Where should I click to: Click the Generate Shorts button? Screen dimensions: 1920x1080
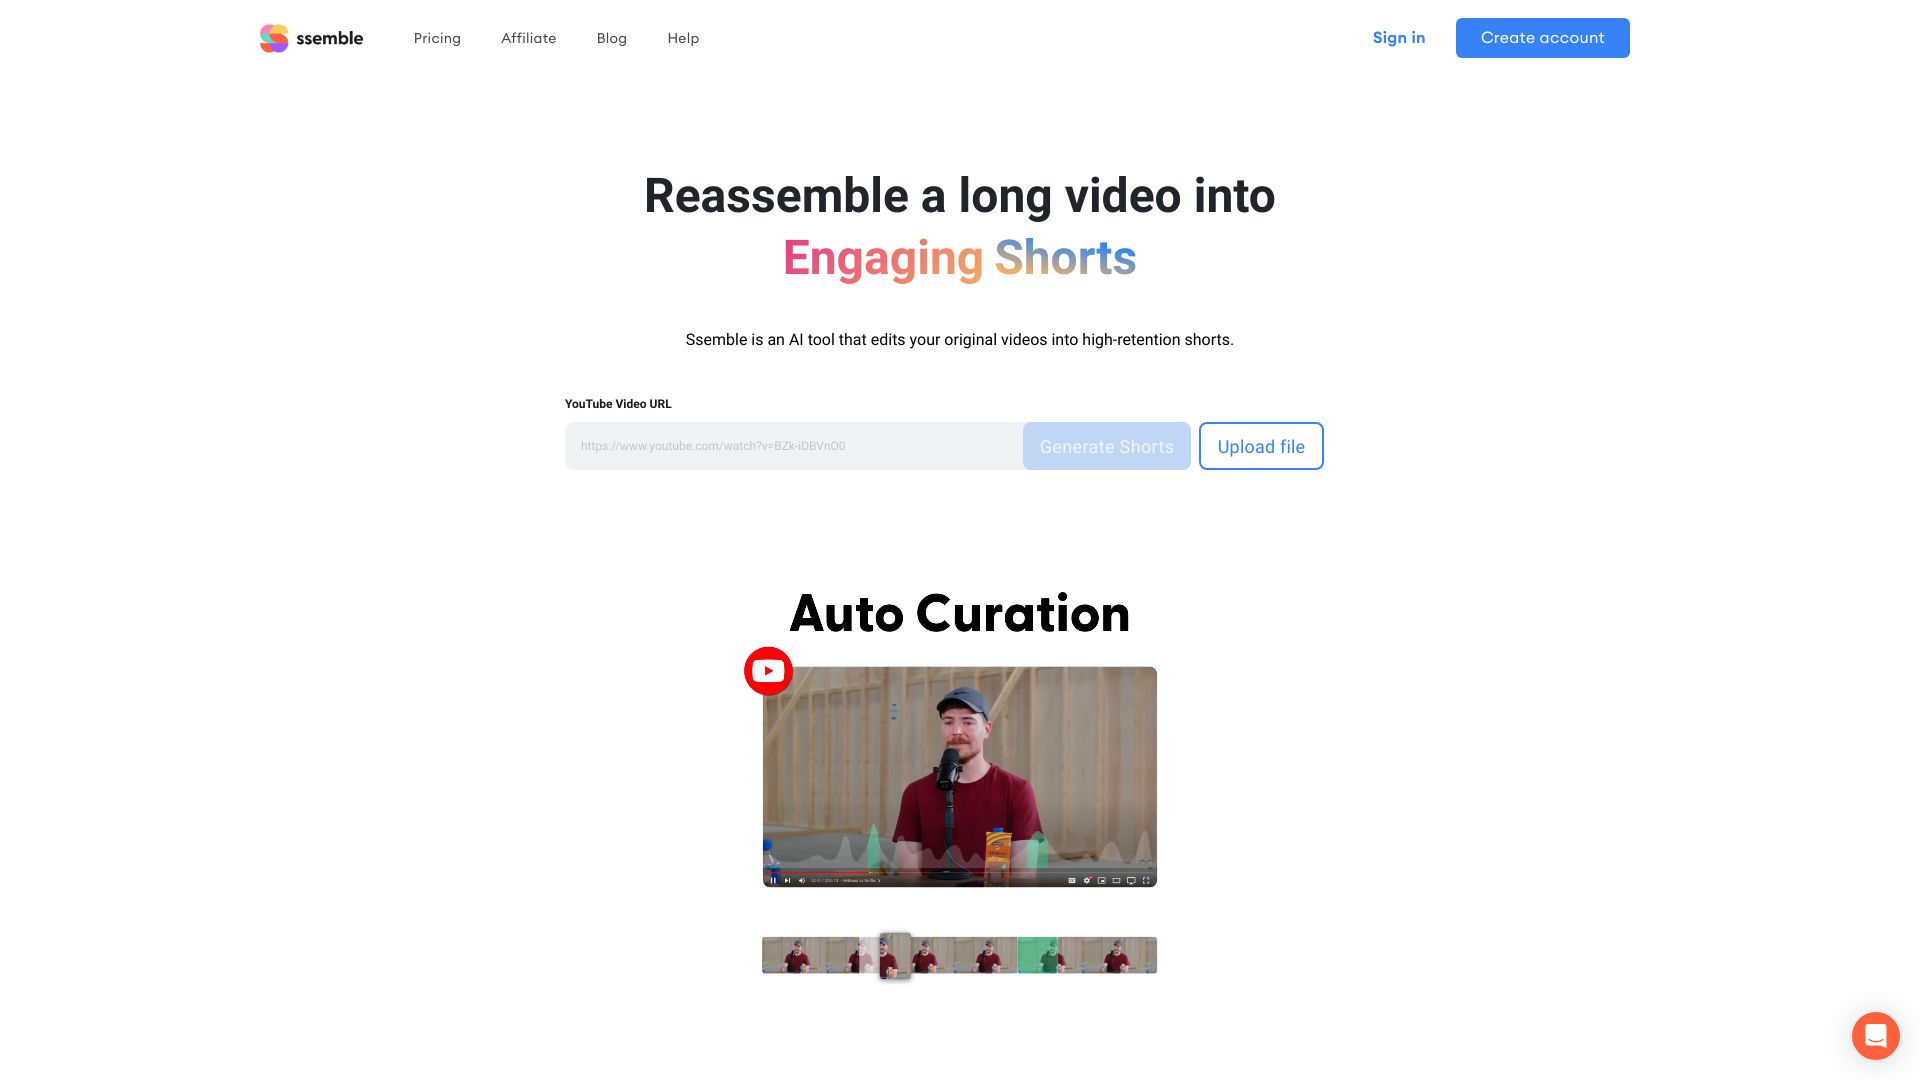pyautogui.click(x=1106, y=446)
